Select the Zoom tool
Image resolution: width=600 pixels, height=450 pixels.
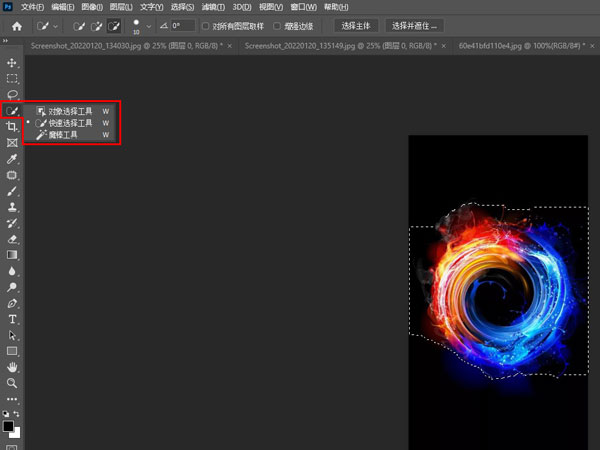click(12, 383)
